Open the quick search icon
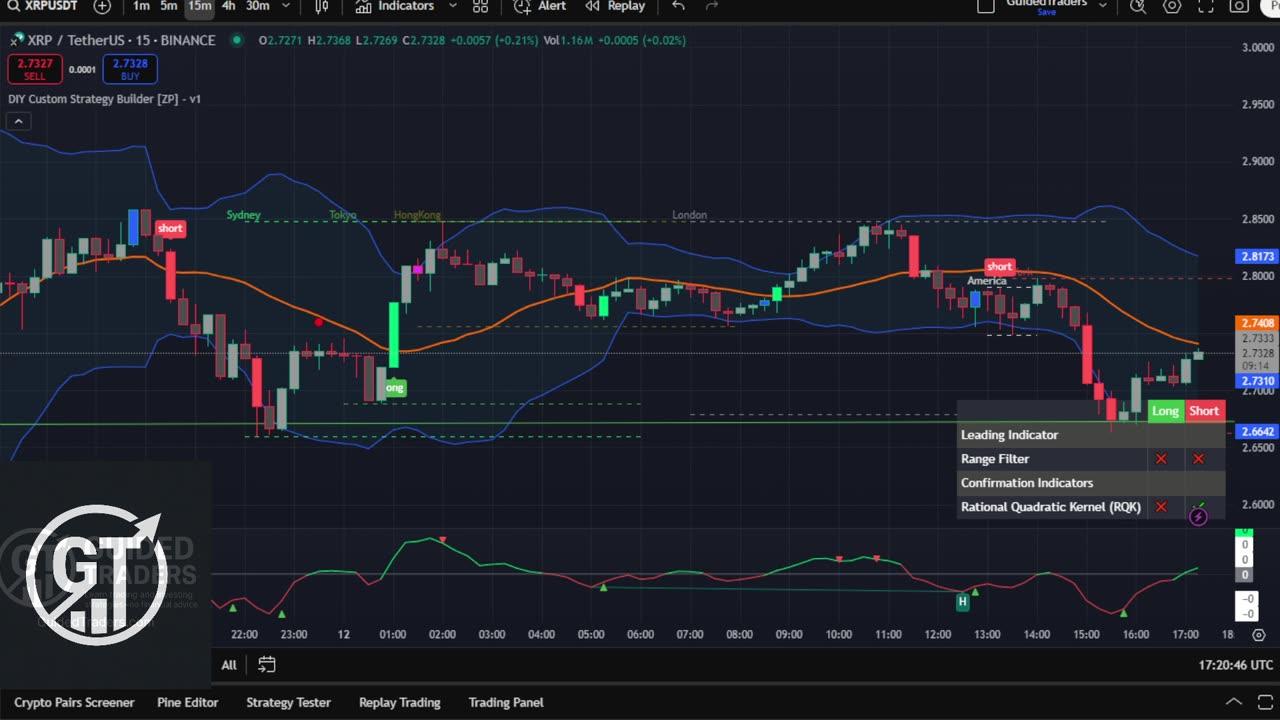The image size is (1280, 720). click(1138, 6)
